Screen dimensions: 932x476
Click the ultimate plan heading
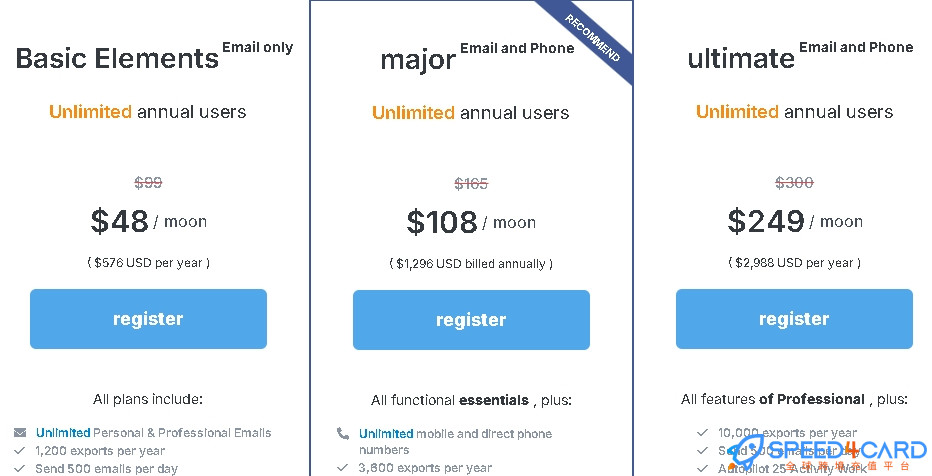coord(741,58)
